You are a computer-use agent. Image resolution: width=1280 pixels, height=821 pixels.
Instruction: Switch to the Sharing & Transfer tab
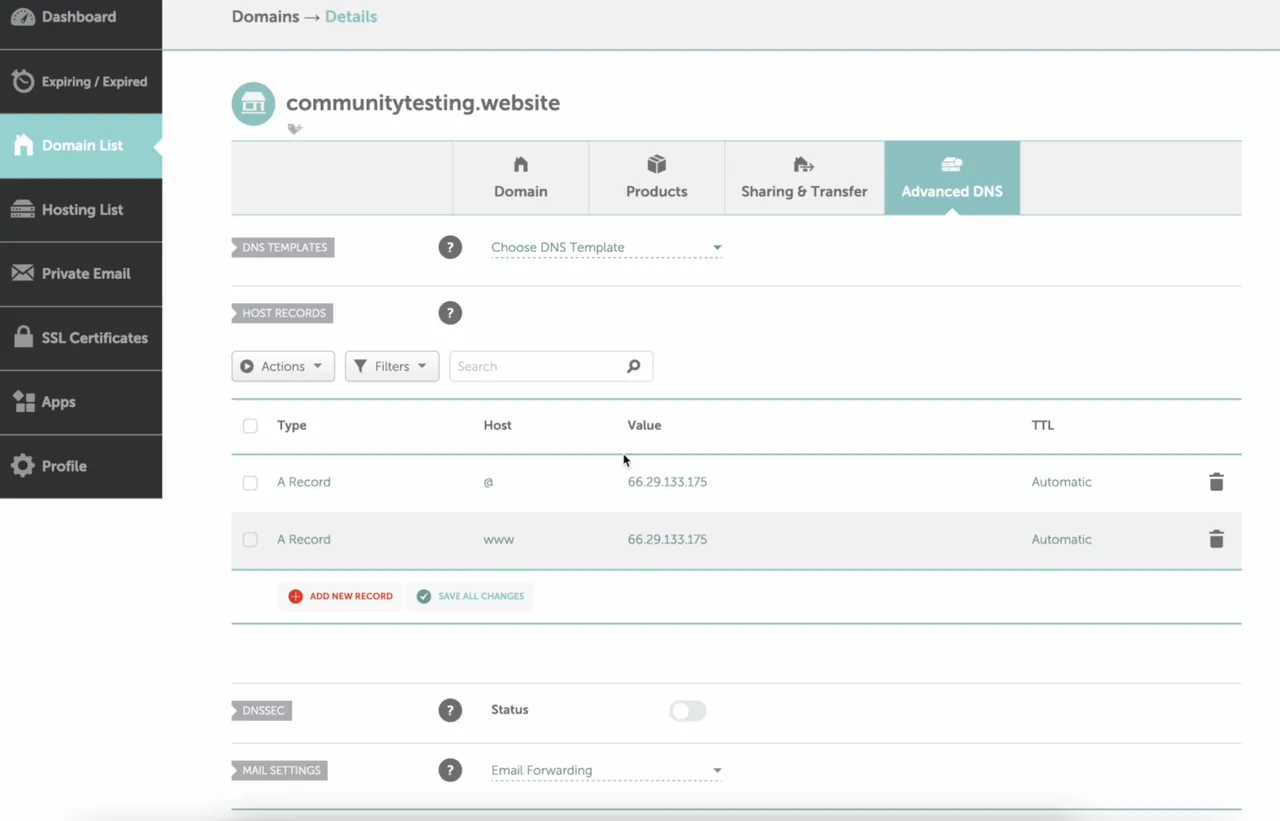point(804,178)
